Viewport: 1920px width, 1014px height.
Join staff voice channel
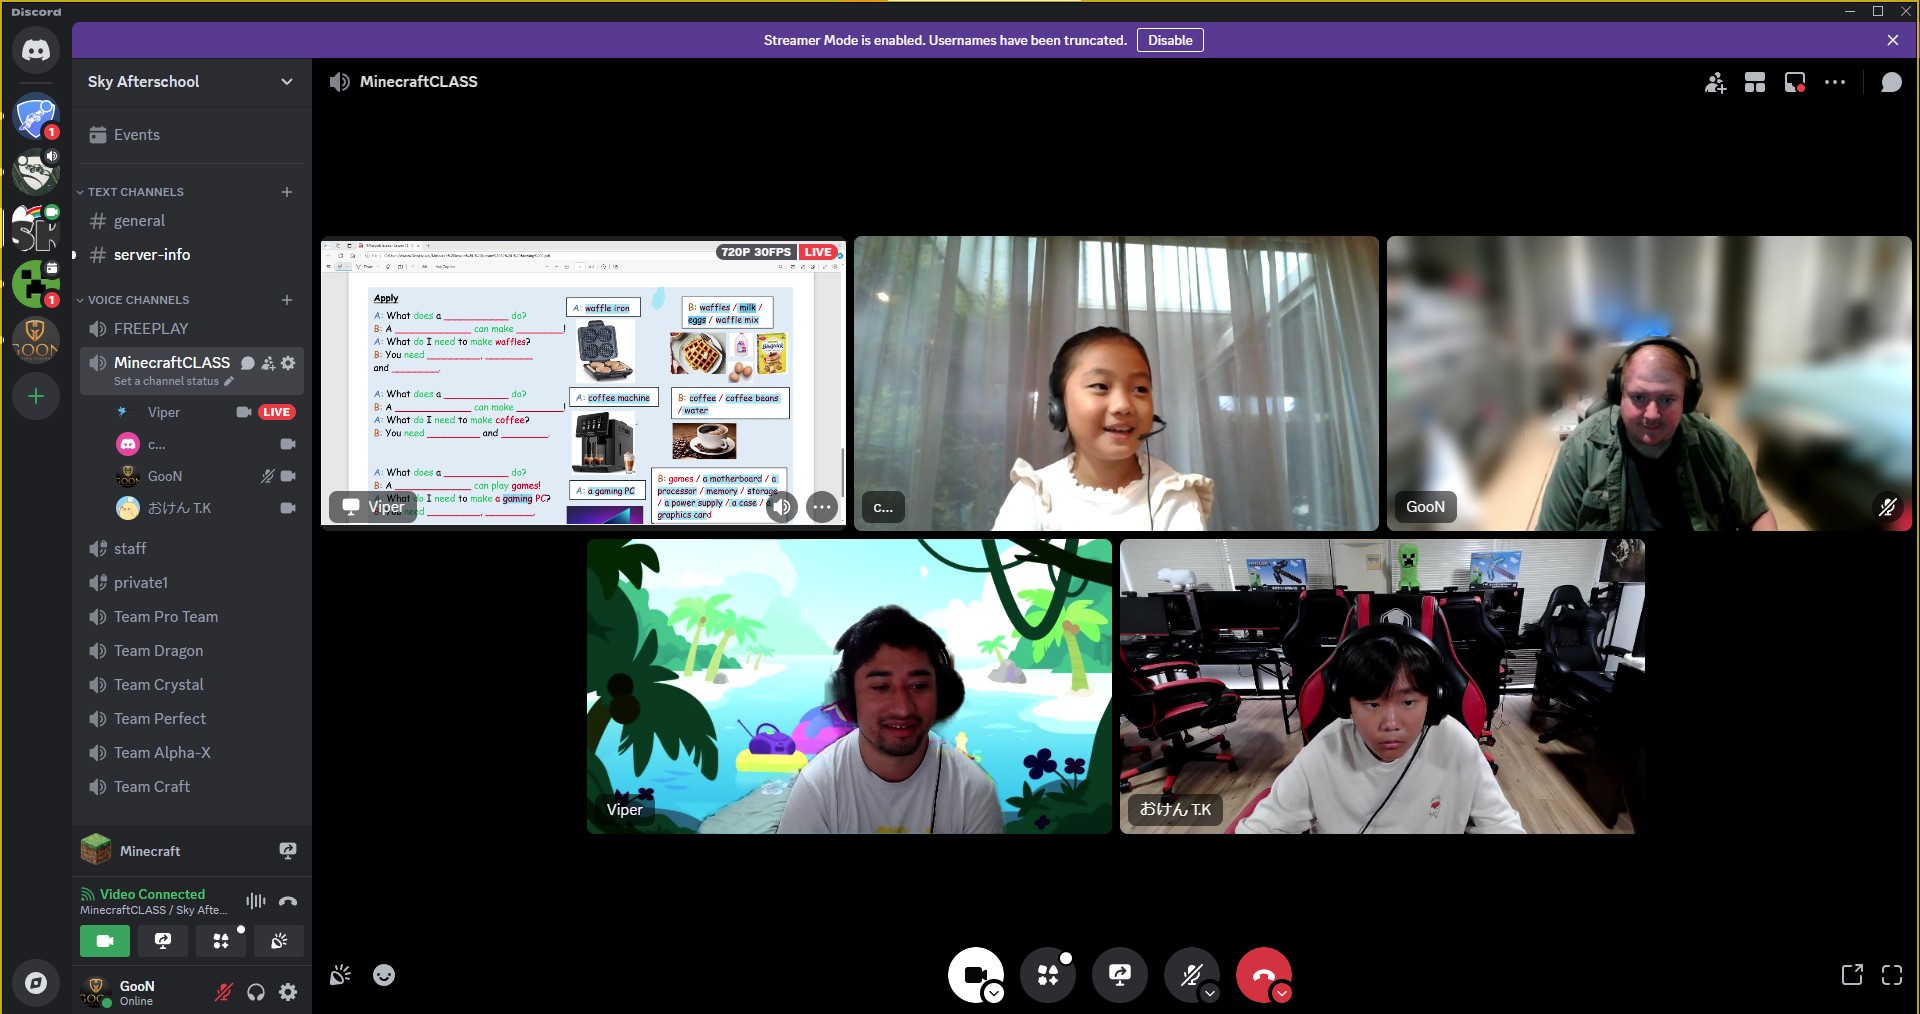coord(191,549)
